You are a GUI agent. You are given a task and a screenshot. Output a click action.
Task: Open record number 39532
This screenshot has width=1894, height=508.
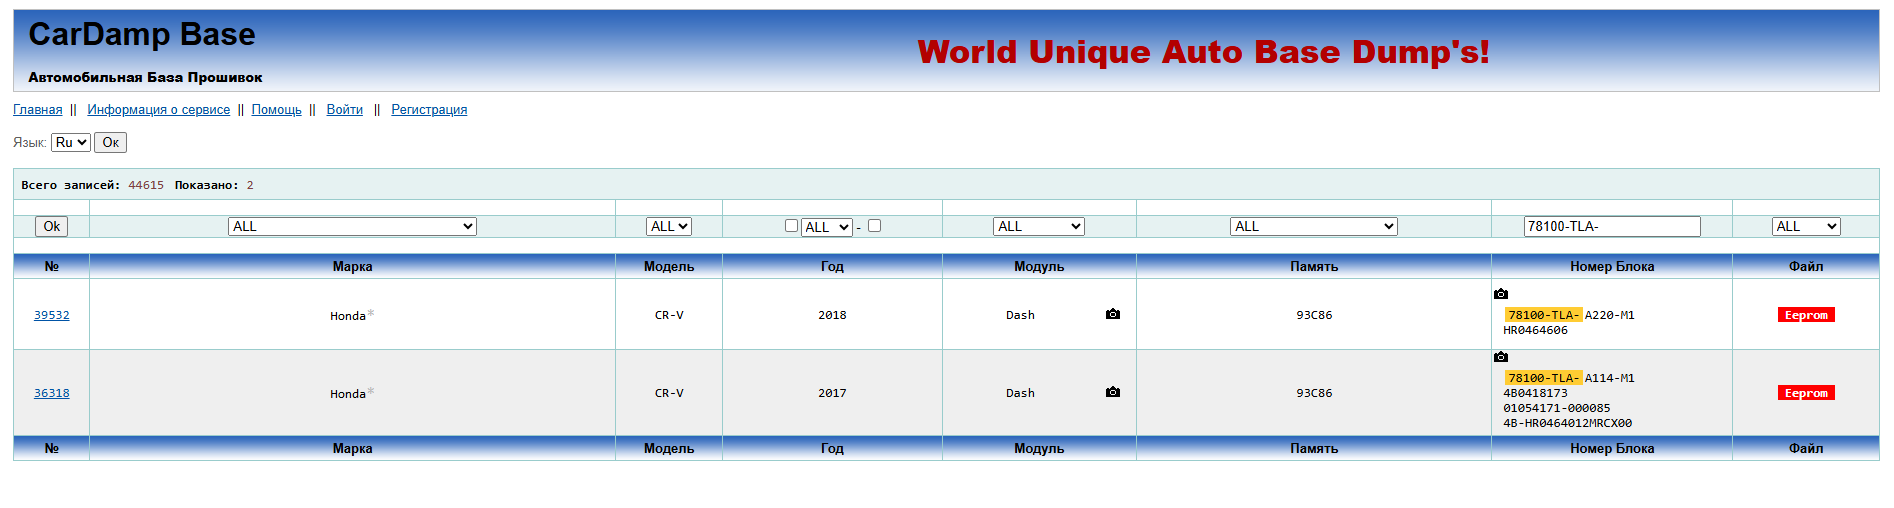tap(52, 315)
